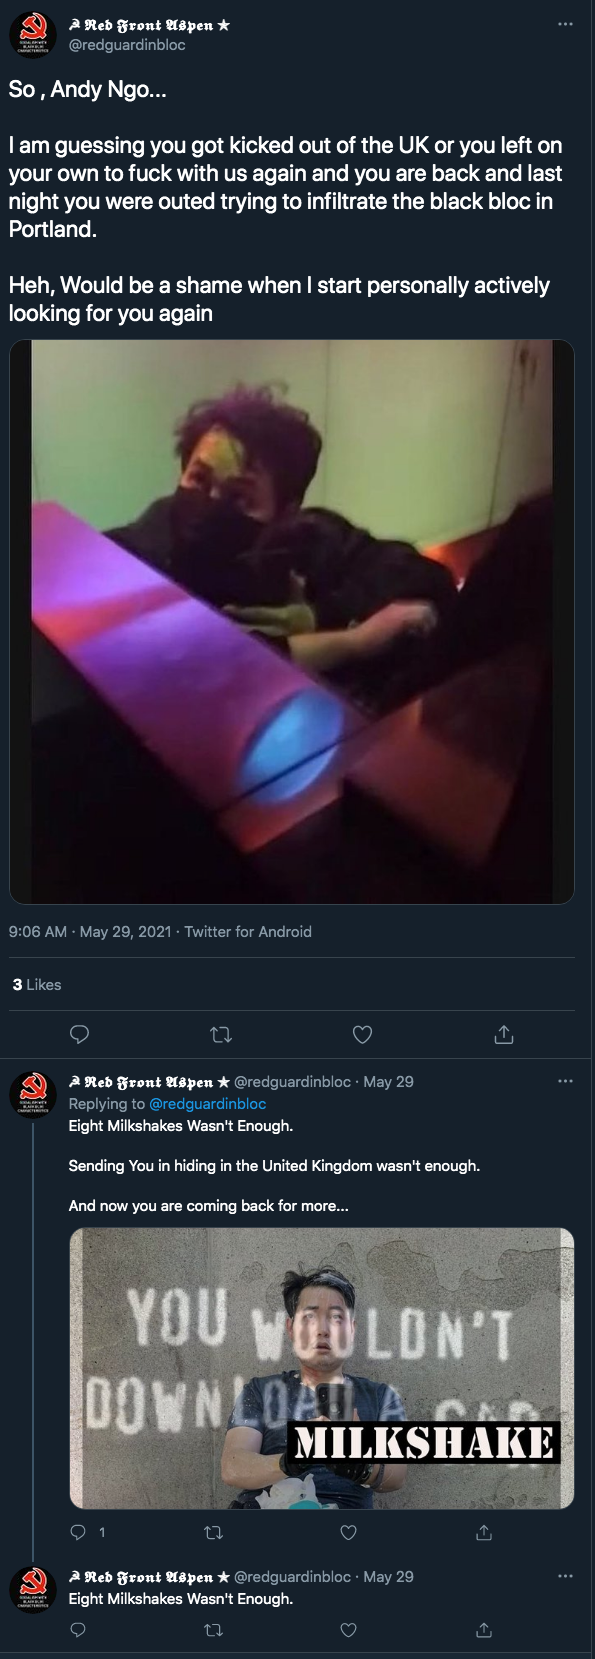The width and height of the screenshot is (595, 1659).
Task: Reply to the 'coming back for more' tweet
Action: pos(78,1532)
